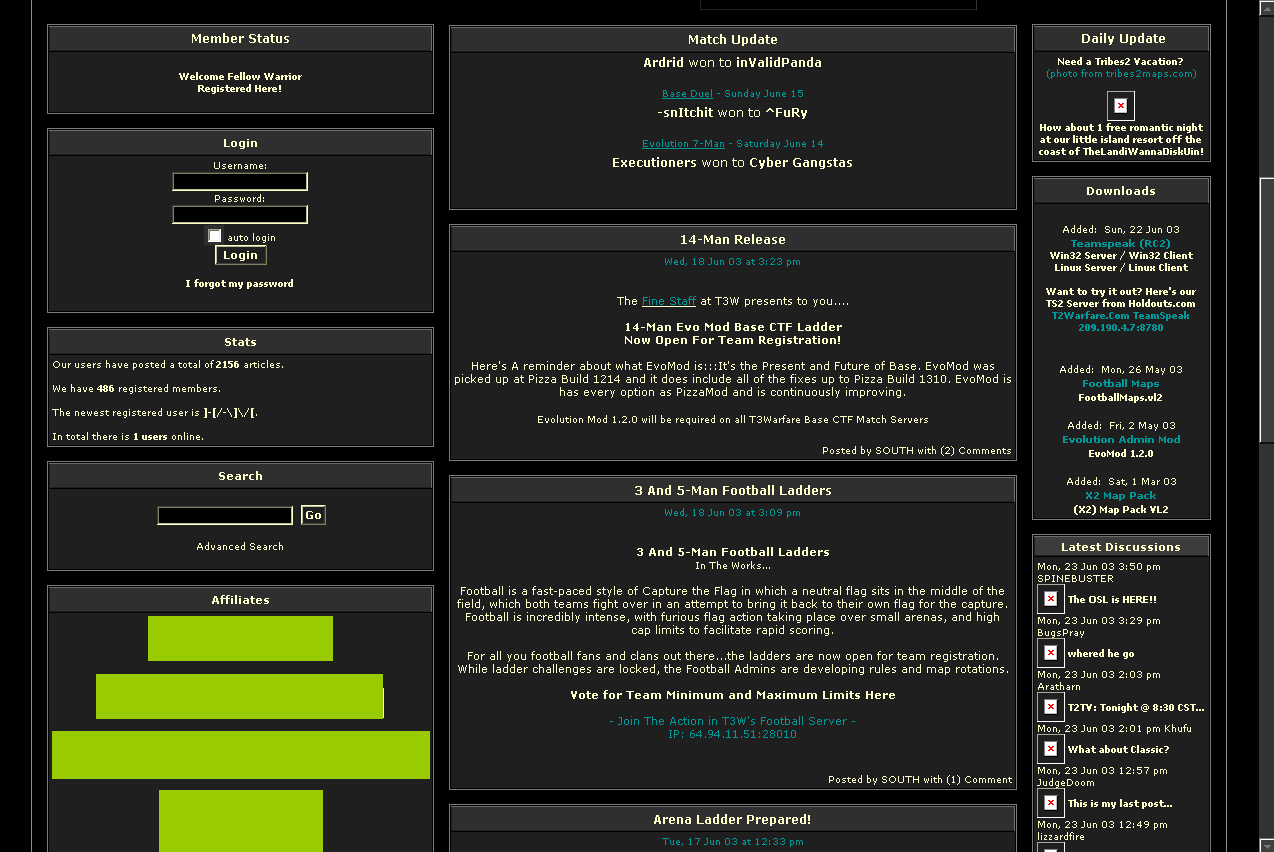Click into the Search text box
The image size is (1274, 852).
point(225,515)
